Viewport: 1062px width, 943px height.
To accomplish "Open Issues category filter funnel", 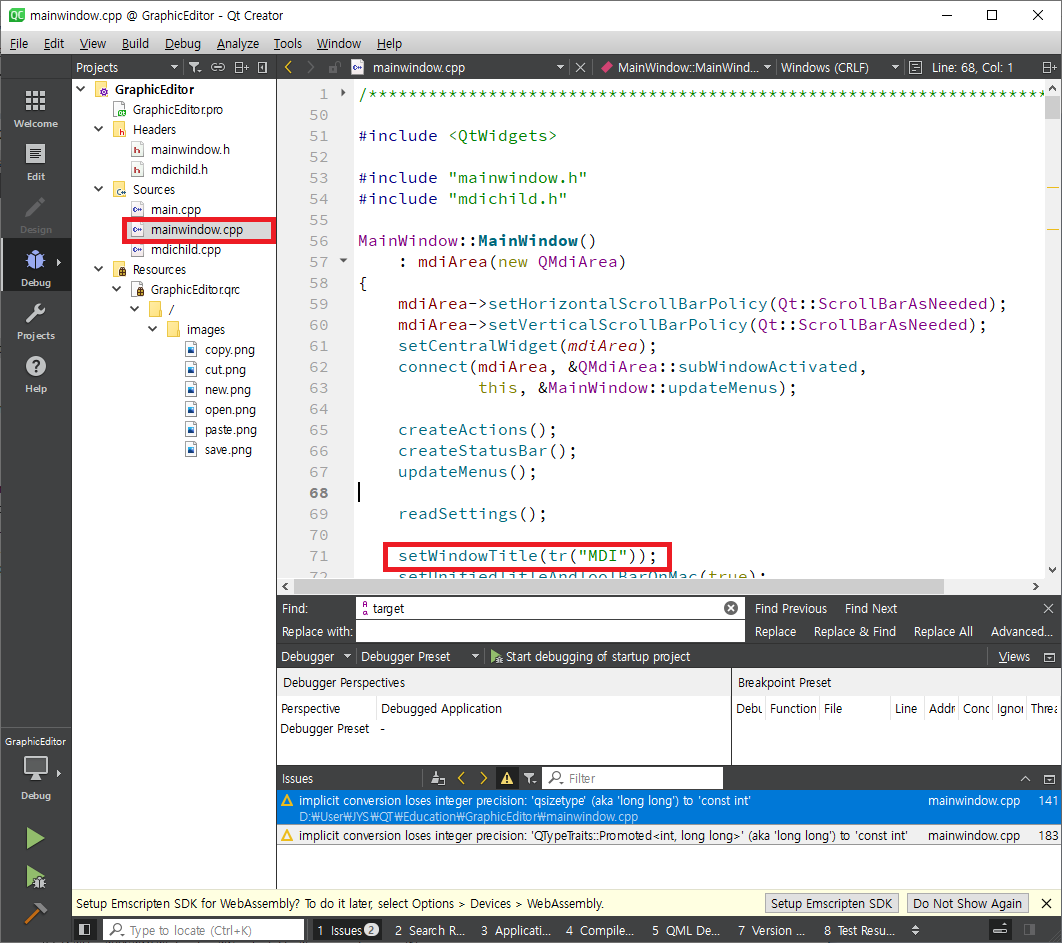I will pyautogui.click(x=530, y=778).
